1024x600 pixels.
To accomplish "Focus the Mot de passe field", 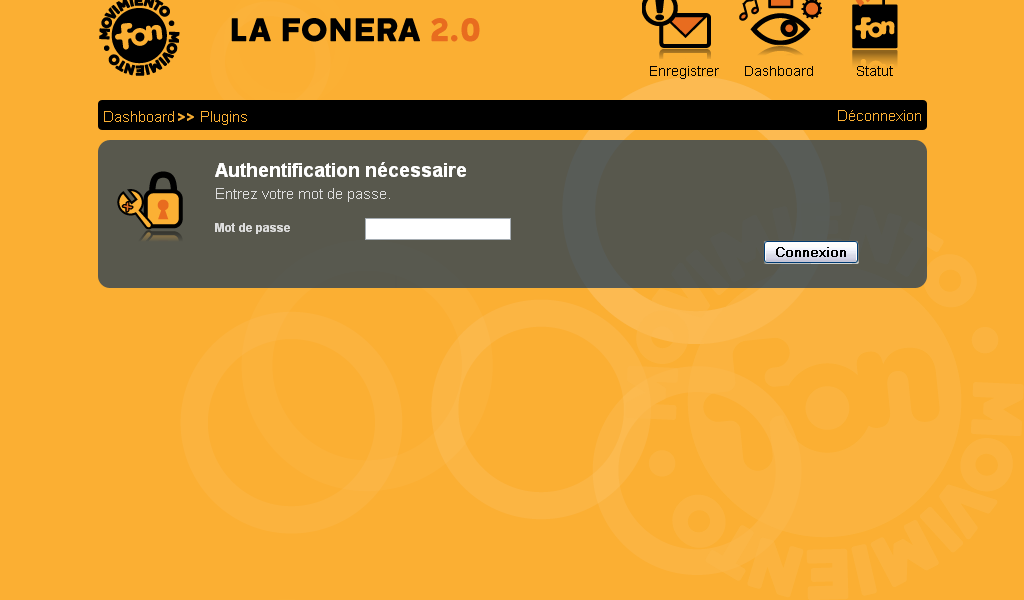I will [438, 229].
